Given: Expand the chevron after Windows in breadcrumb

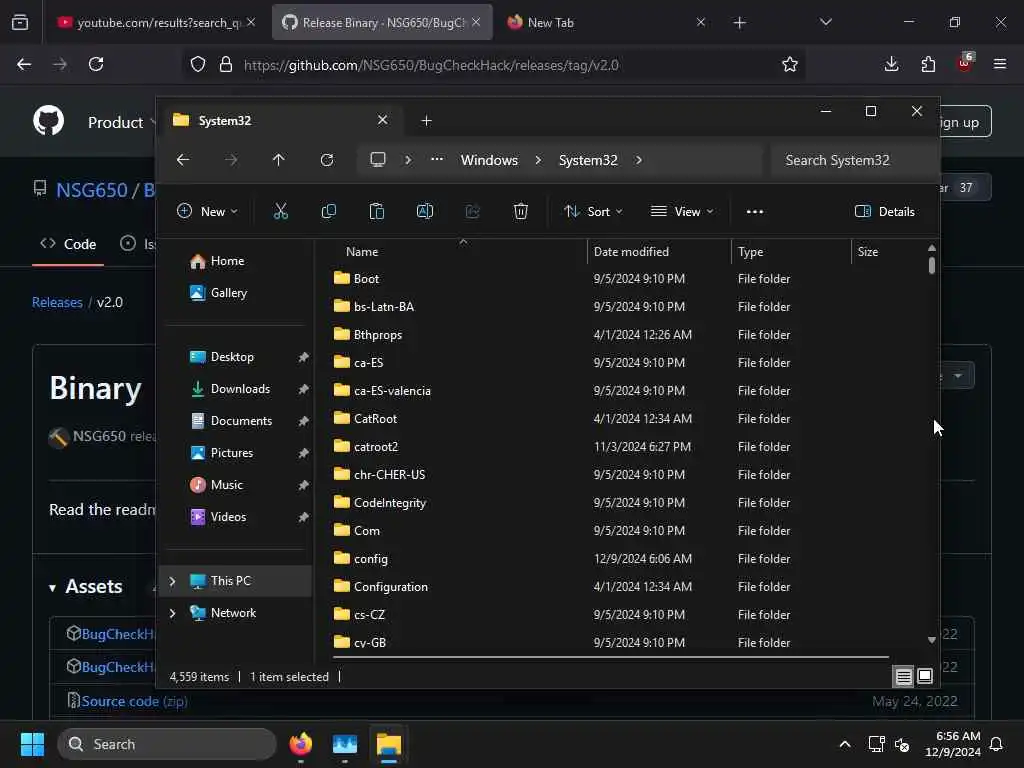Looking at the screenshot, I should (x=538, y=160).
